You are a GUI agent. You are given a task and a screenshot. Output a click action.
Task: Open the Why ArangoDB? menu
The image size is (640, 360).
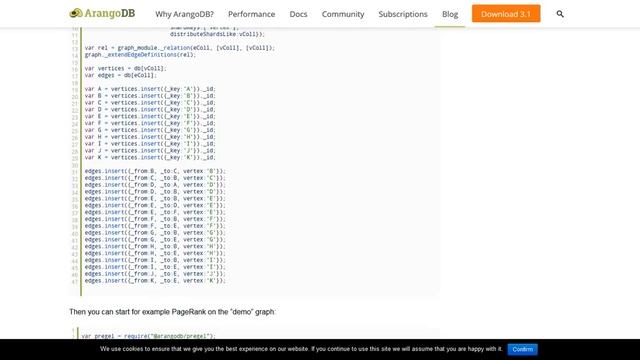coord(184,14)
